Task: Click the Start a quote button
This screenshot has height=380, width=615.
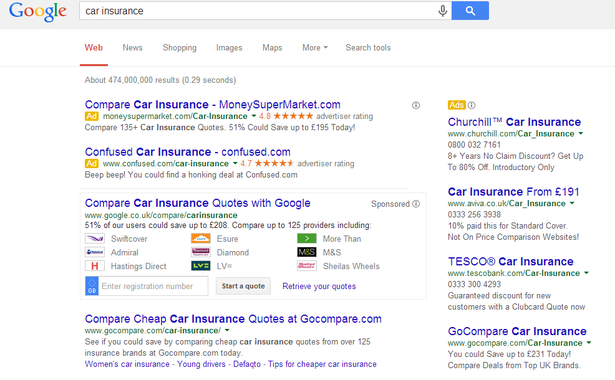Action: pyautogui.click(x=243, y=286)
